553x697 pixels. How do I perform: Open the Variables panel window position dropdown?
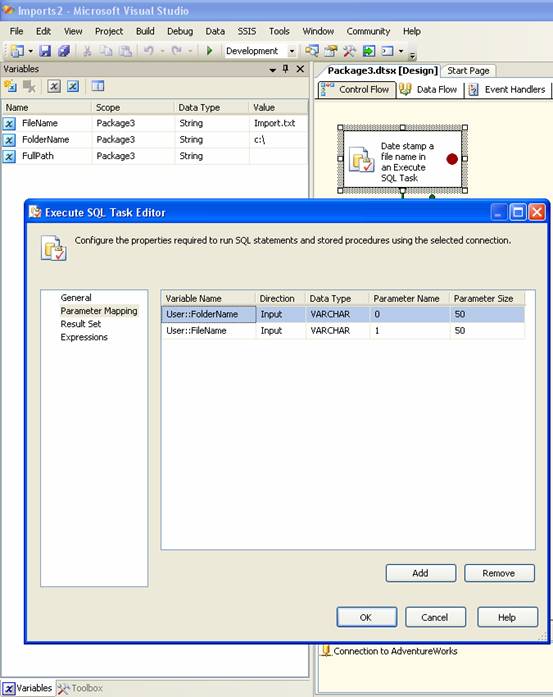click(x=272, y=70)
